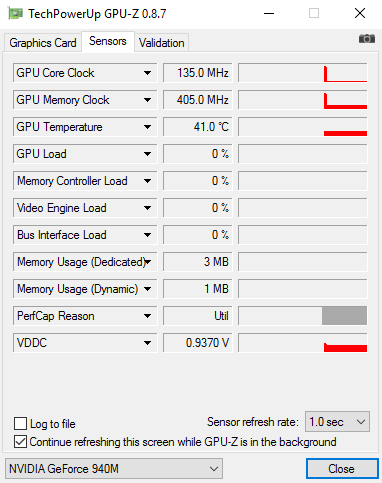Screen dimensions: 382x483
Task: Open the GPU Core Clock dropdown arrow
Action: point(147,73)
